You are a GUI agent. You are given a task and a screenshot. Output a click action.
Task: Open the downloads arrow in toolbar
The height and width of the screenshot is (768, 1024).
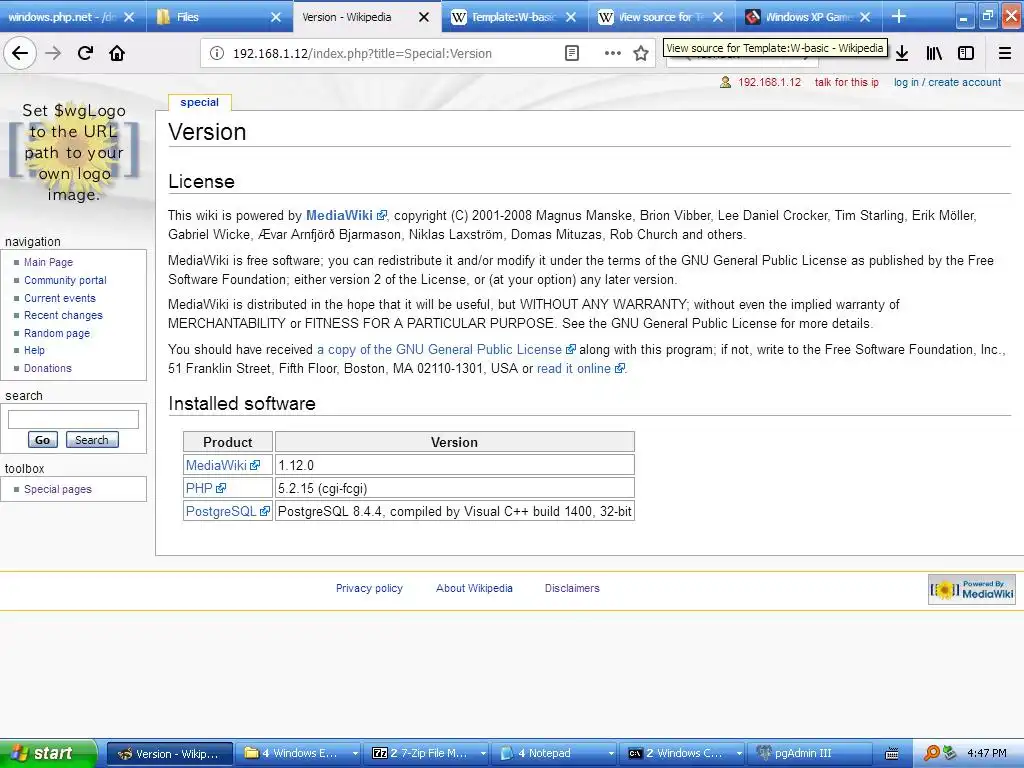tap(902, 54)
